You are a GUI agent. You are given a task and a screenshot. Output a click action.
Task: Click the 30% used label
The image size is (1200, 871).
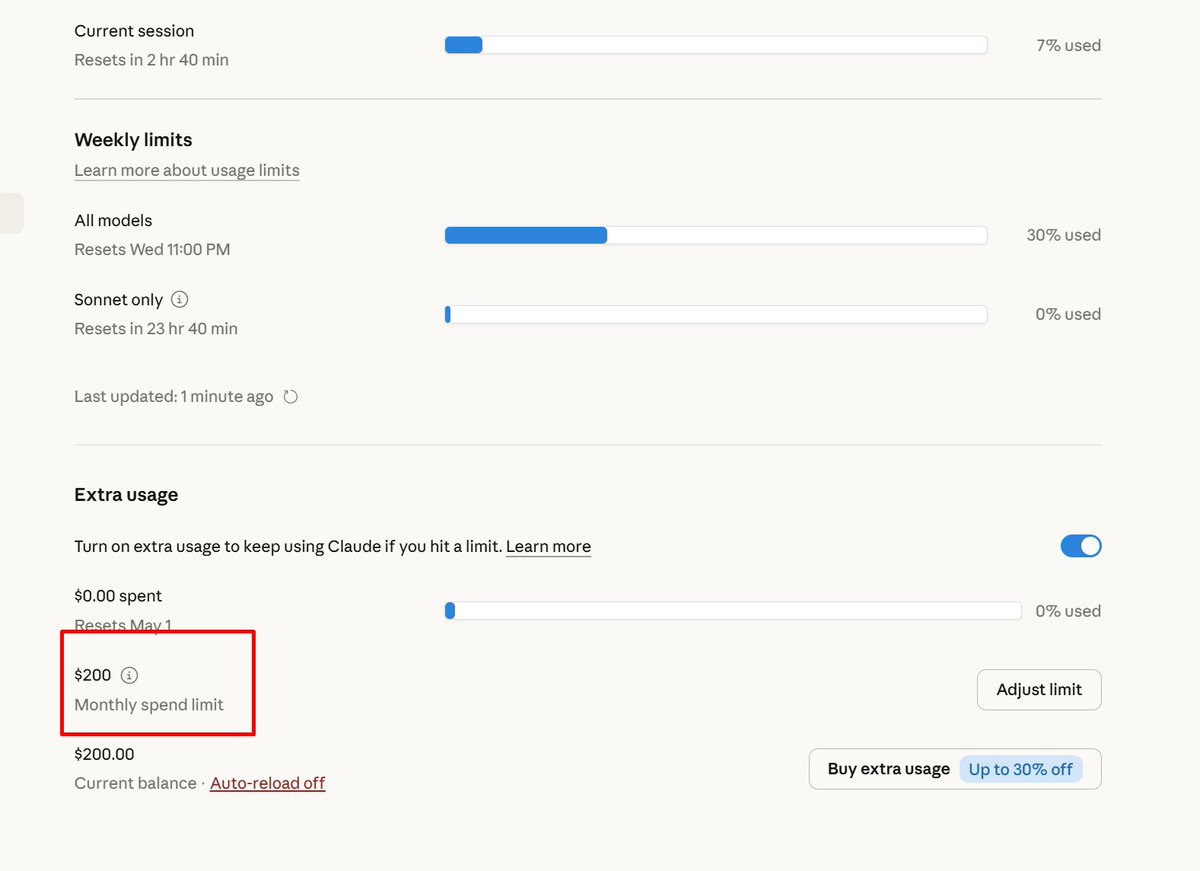point(1064,235)
